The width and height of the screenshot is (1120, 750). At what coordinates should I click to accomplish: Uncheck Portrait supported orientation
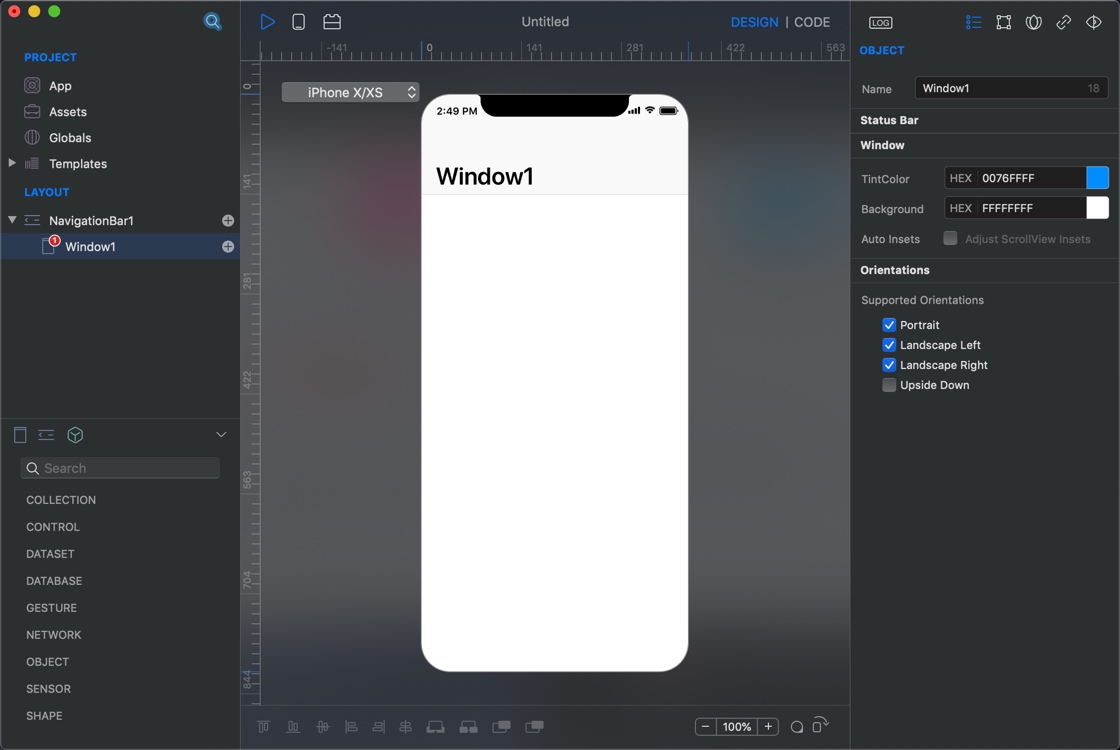pyautogui.click(x=889, y=324)
